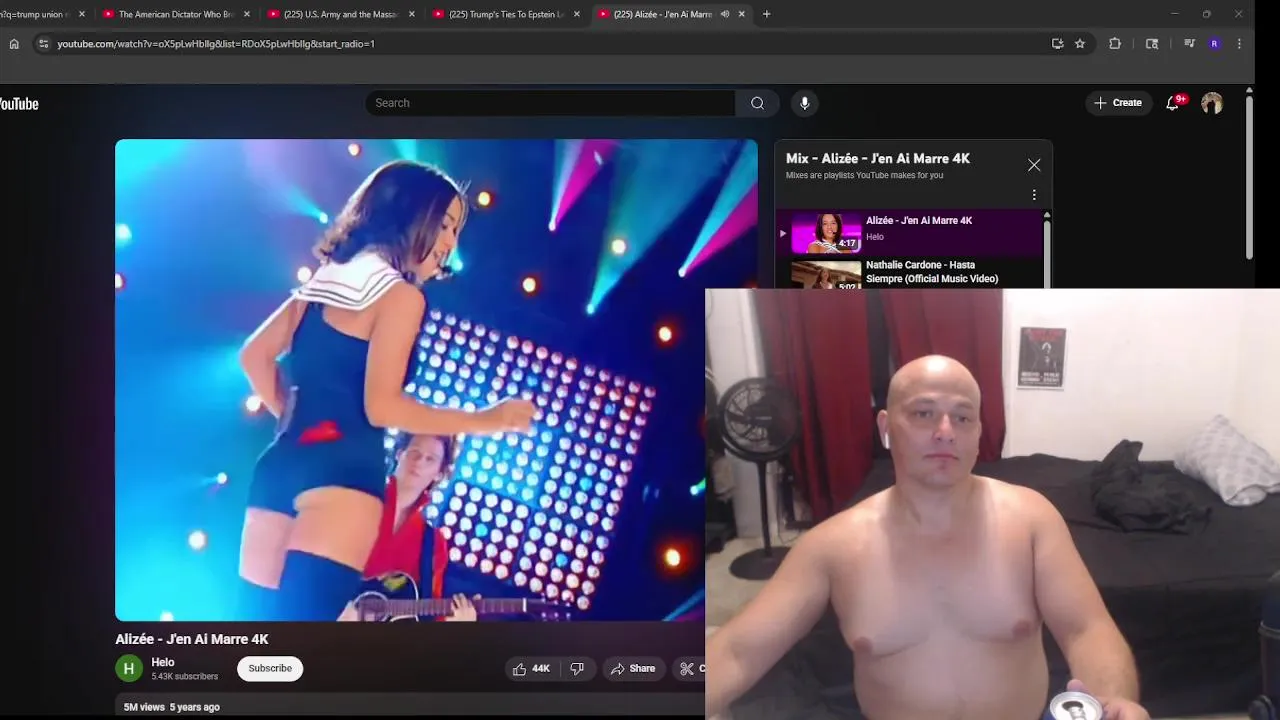
Task: Open the YouTube account avatar menu
Action: pyautogui.click(x=1212, y=103)
